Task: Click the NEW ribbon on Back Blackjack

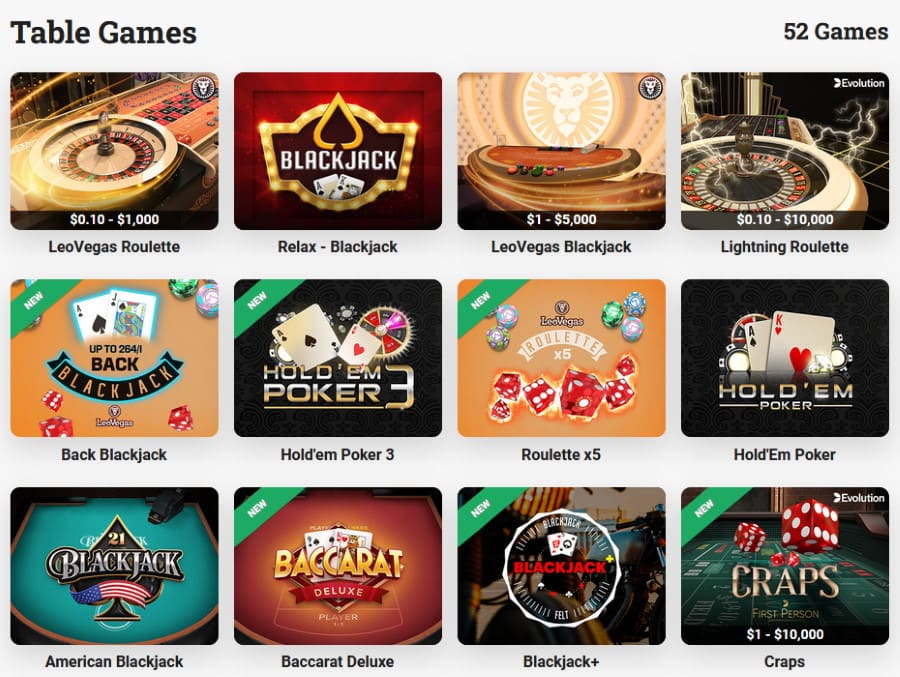Action: pos(33,300)
